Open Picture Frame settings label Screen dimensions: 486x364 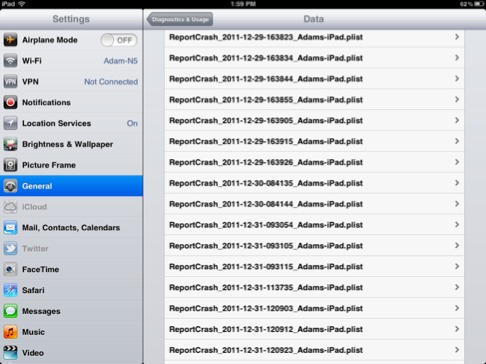click(49, 165)
